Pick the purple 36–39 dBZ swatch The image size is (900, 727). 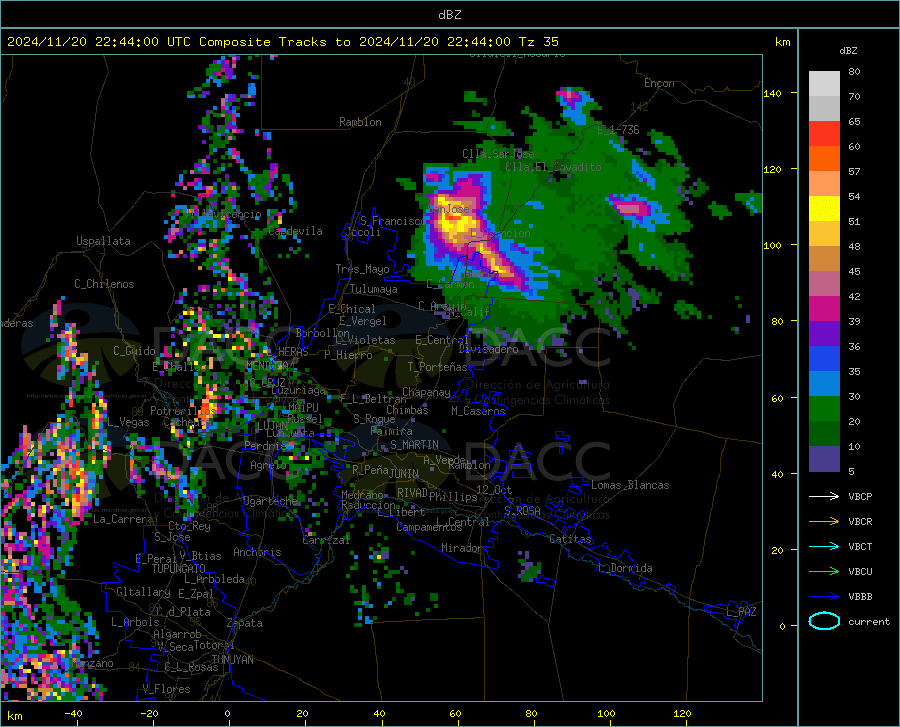(824, 334)
